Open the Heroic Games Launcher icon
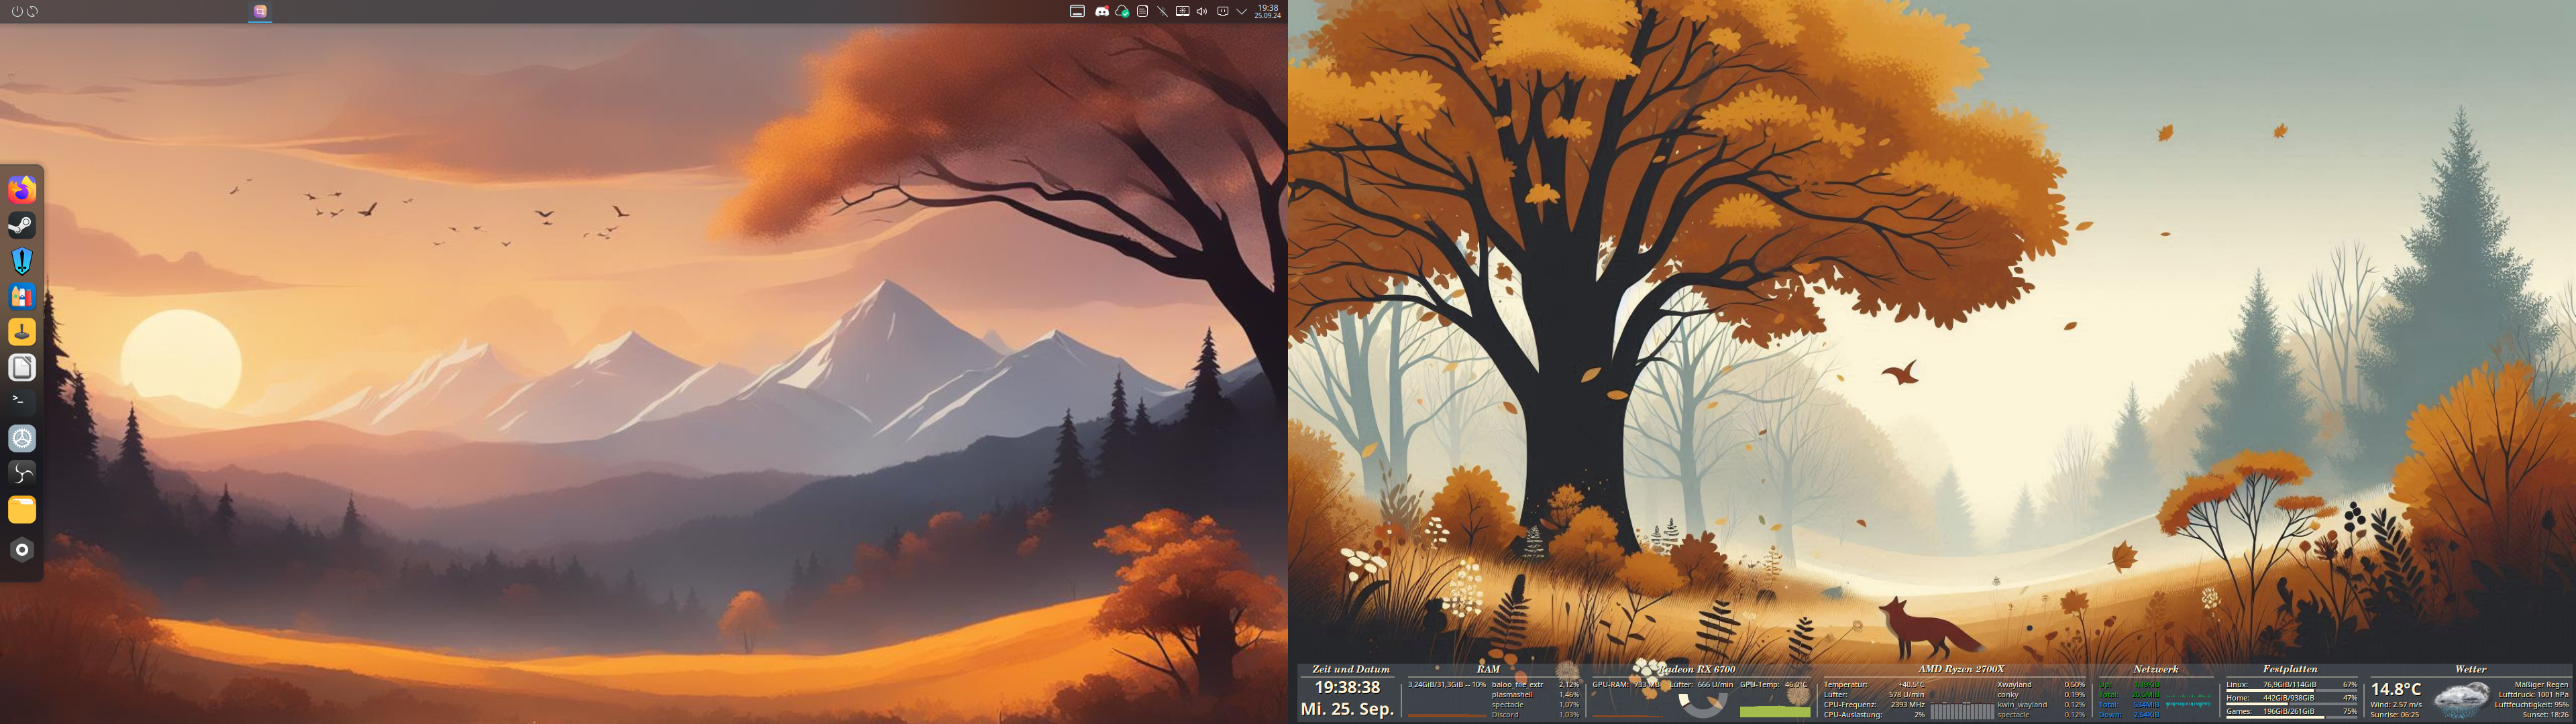The image size is (2576, 724). (22, 261)
